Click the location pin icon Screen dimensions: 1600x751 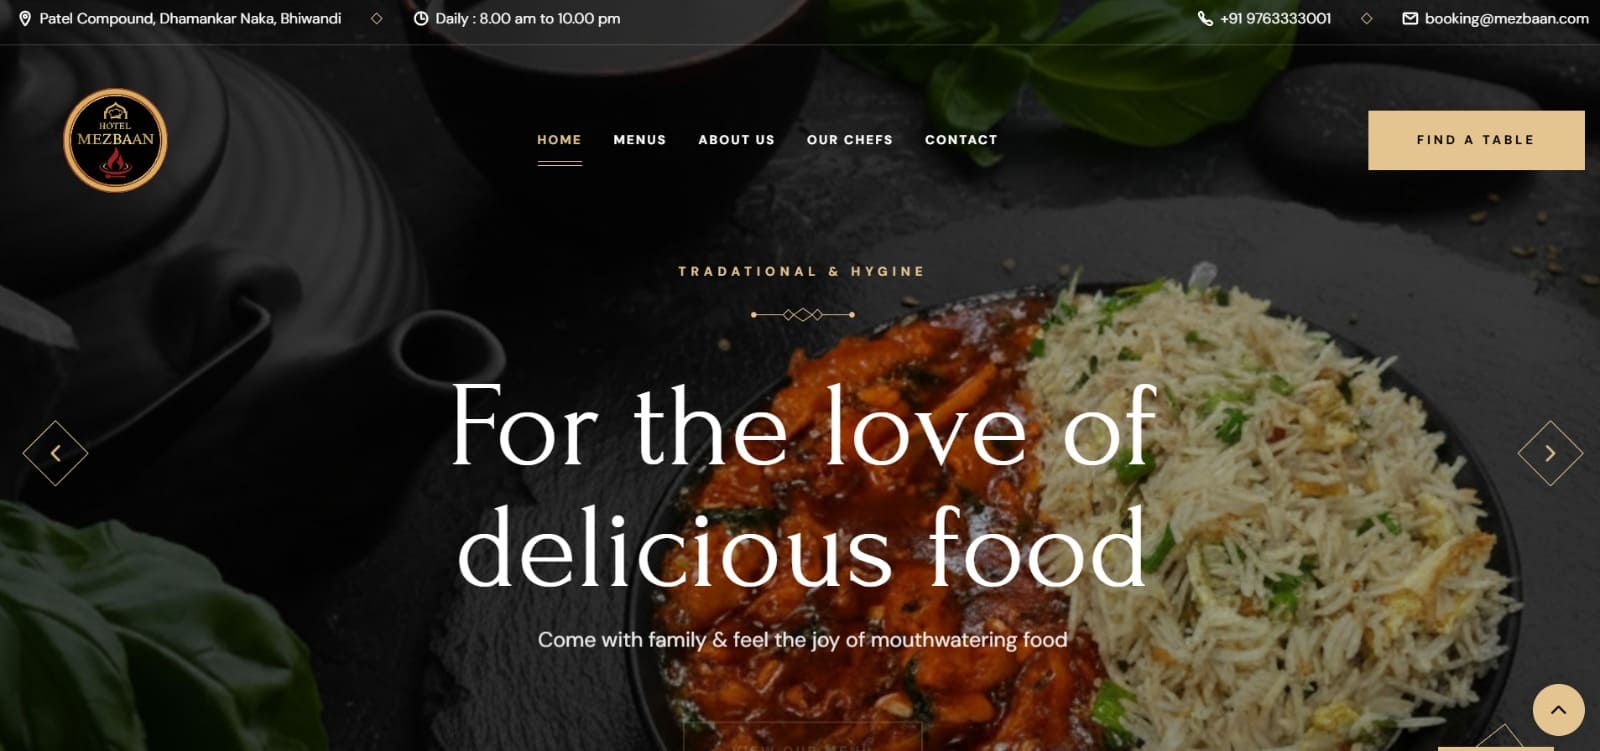[25, 19]
